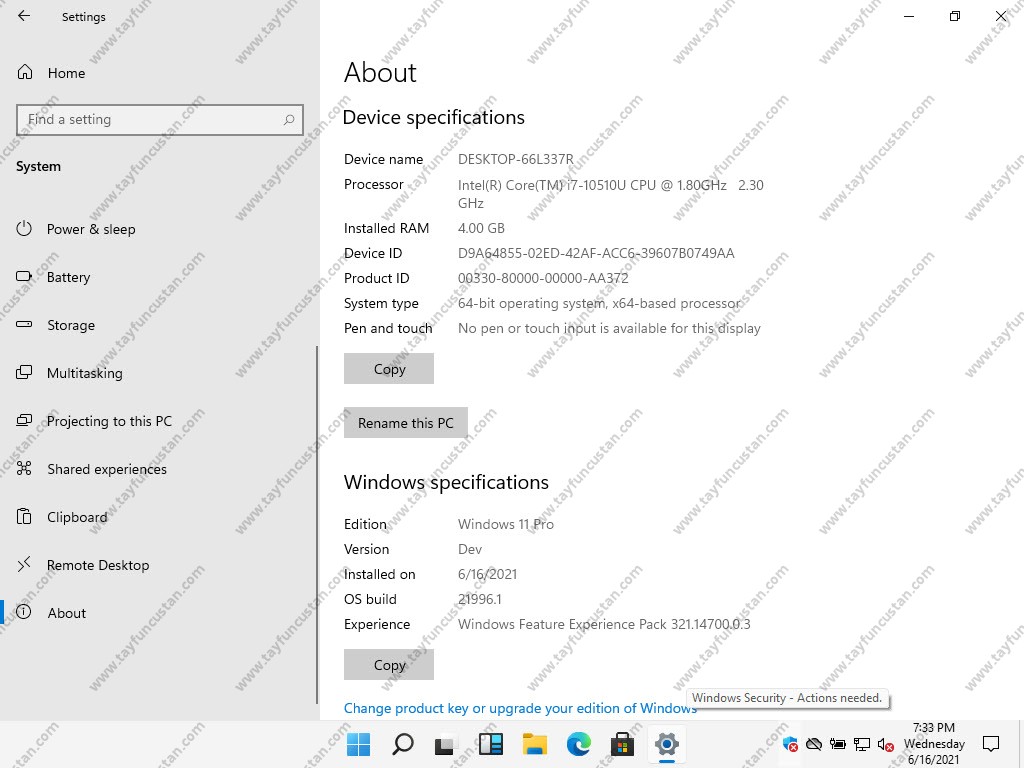Click the OneDrive cloud tray icon
Image resolution: width=1024 pixels, height=768 pixels.
point(814,744)
